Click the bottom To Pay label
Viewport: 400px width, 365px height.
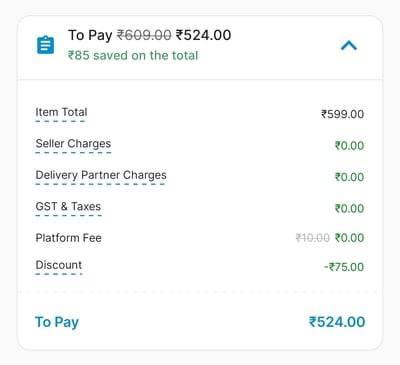[x=57, y=322]
